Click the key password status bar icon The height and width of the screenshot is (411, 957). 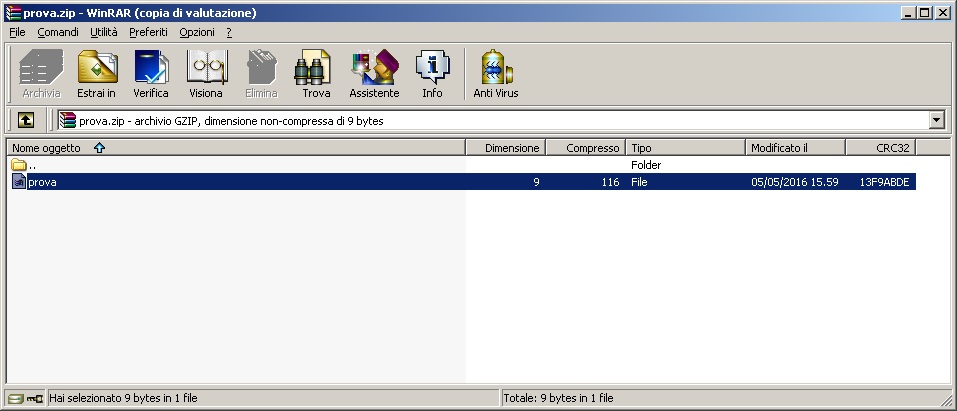pos(35,398)
